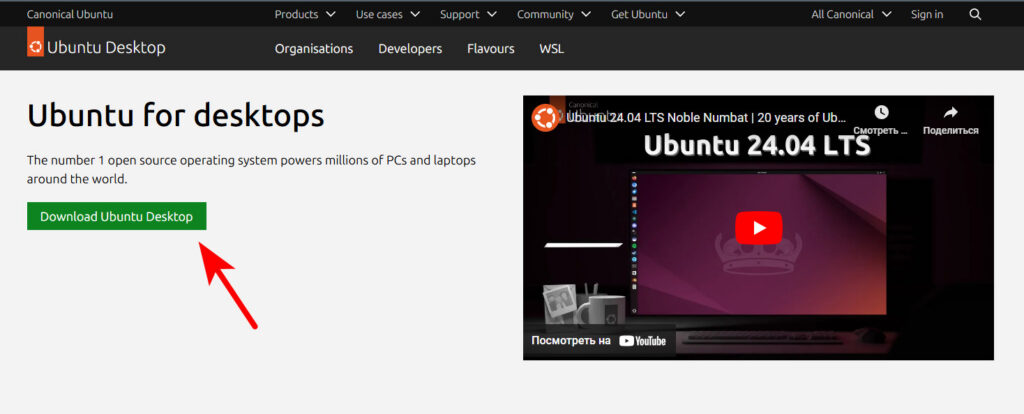1024x414 pixels.
Task: Click the Watch later clock icon on video
Action: click(881, 112)
